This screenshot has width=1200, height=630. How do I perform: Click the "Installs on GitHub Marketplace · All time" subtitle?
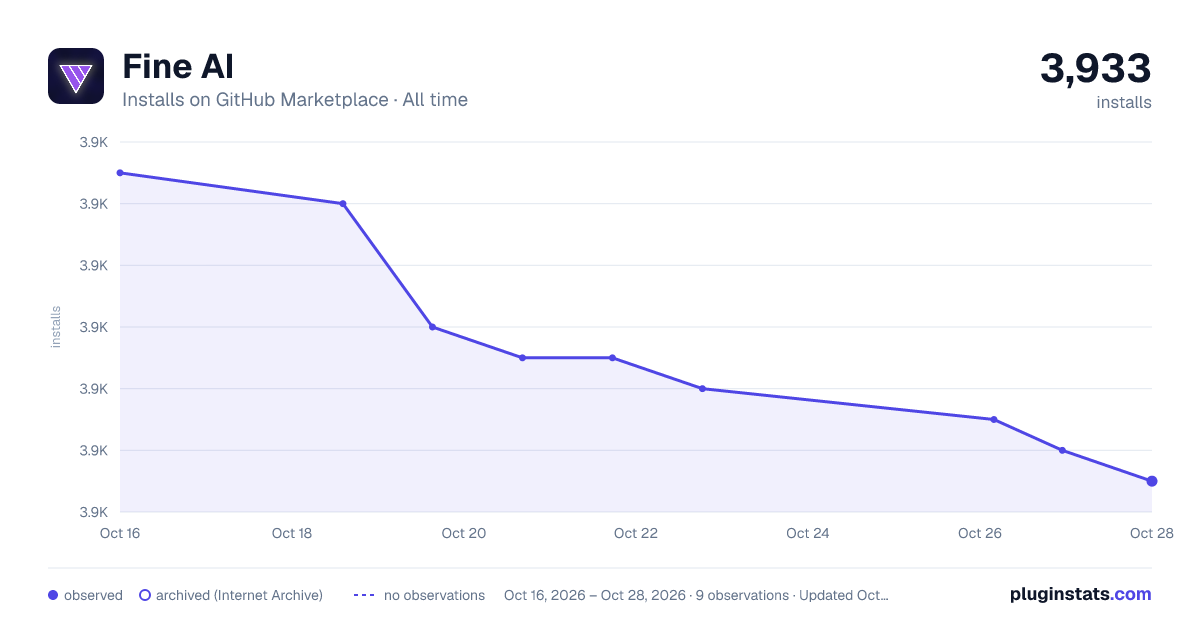click(x=295, y=100)
